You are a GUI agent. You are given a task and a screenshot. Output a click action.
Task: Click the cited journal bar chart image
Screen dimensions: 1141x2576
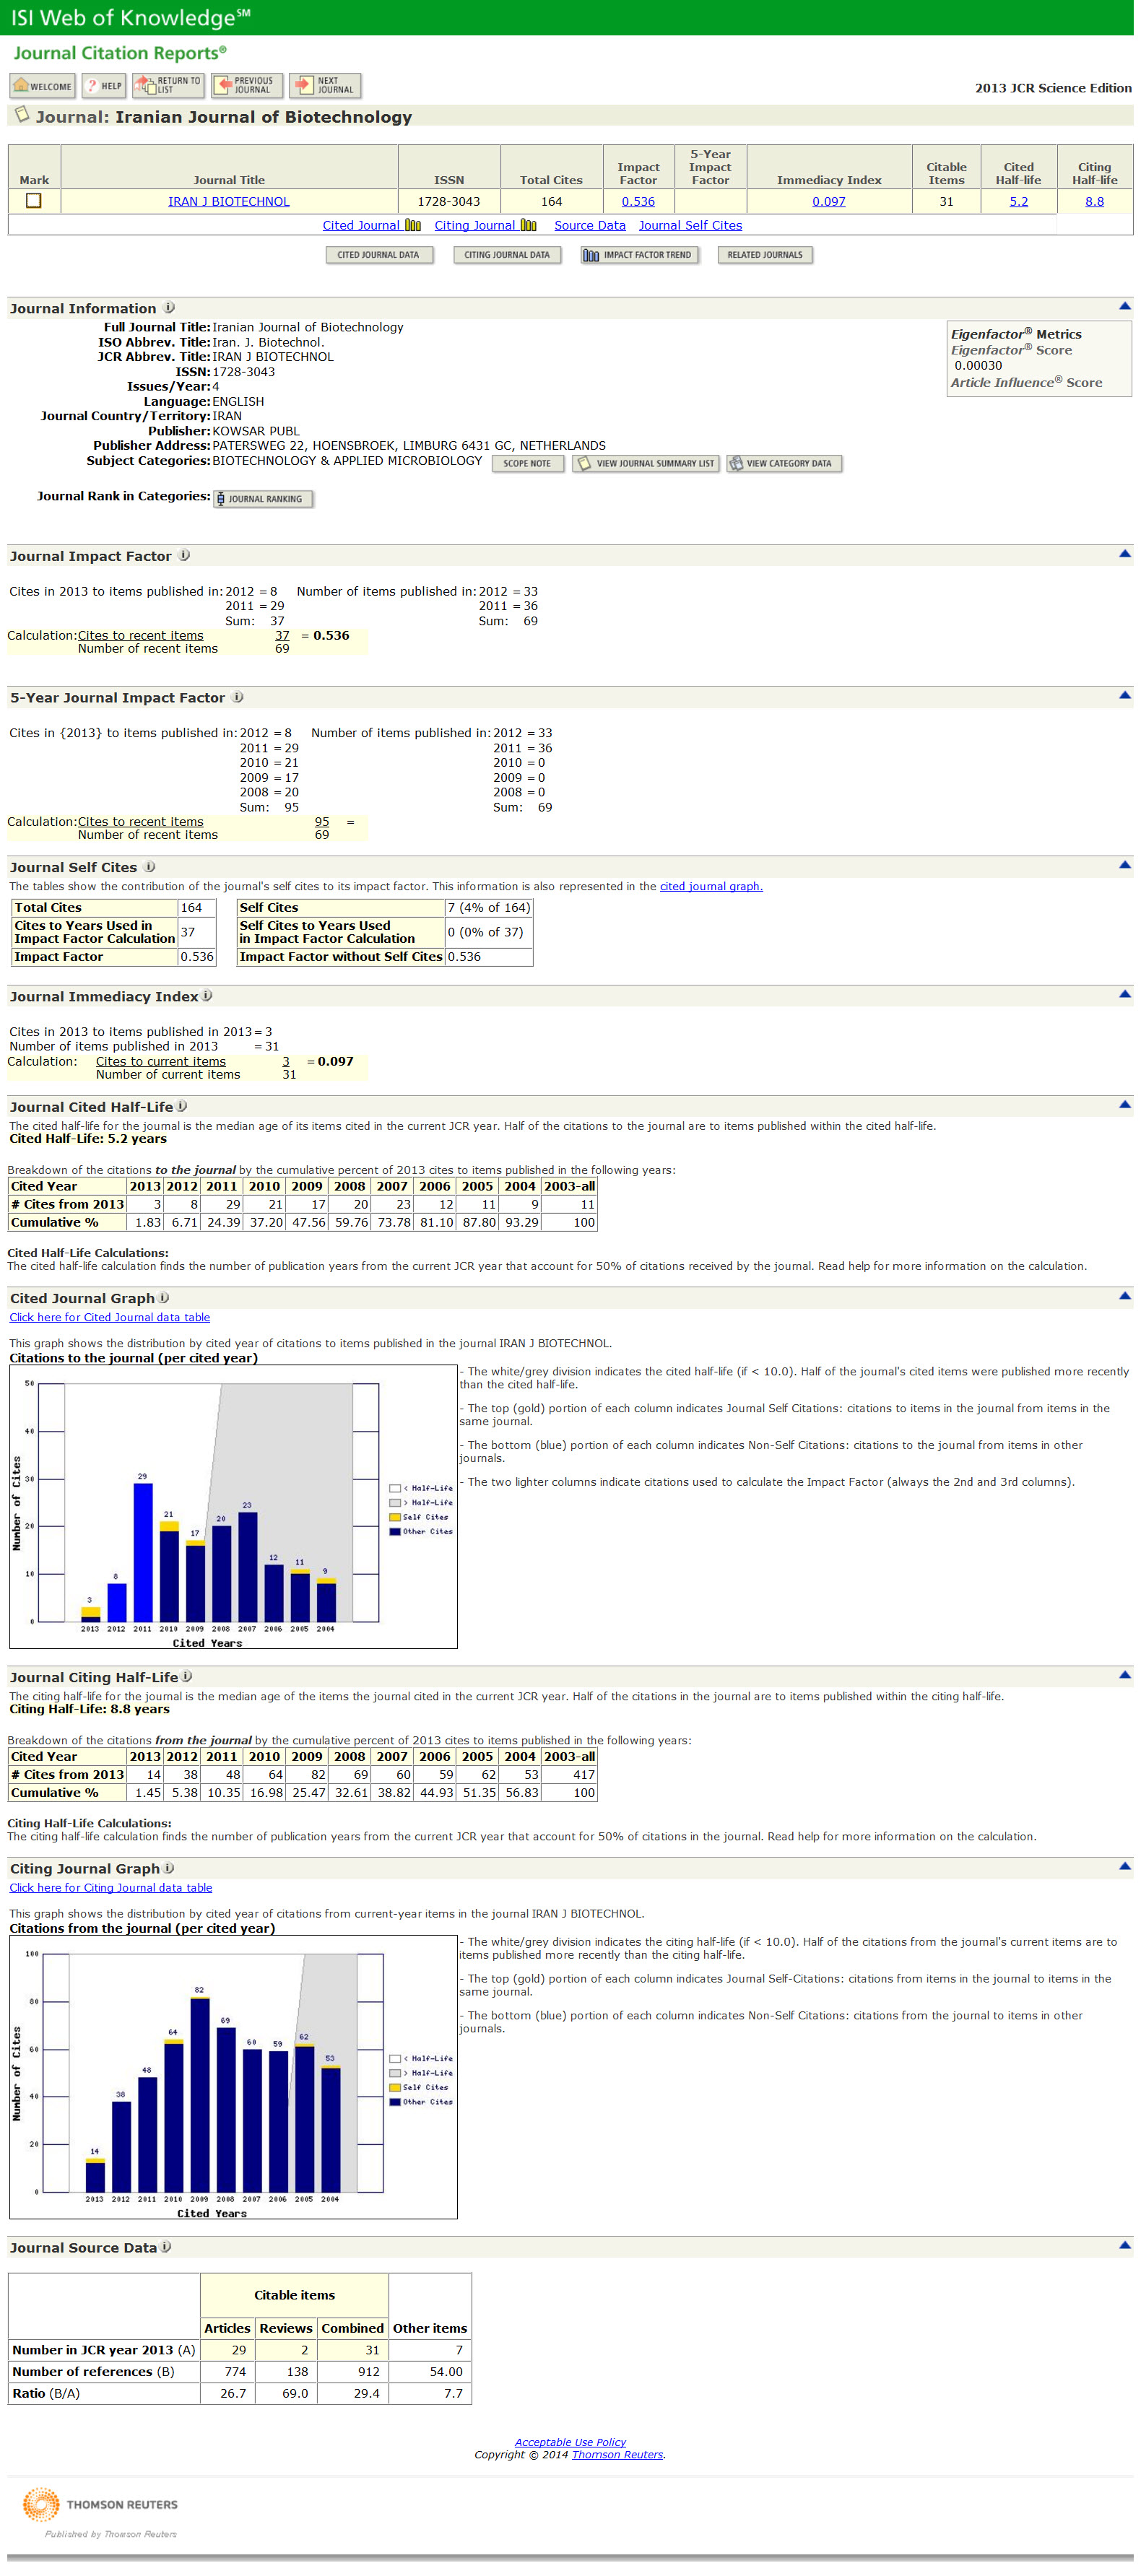(233, 1506)
